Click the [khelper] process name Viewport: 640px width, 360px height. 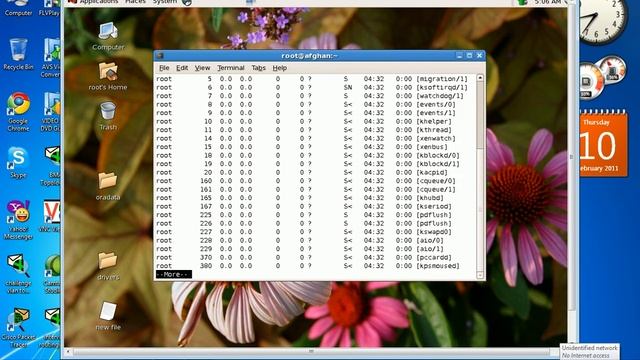point(434,121)
